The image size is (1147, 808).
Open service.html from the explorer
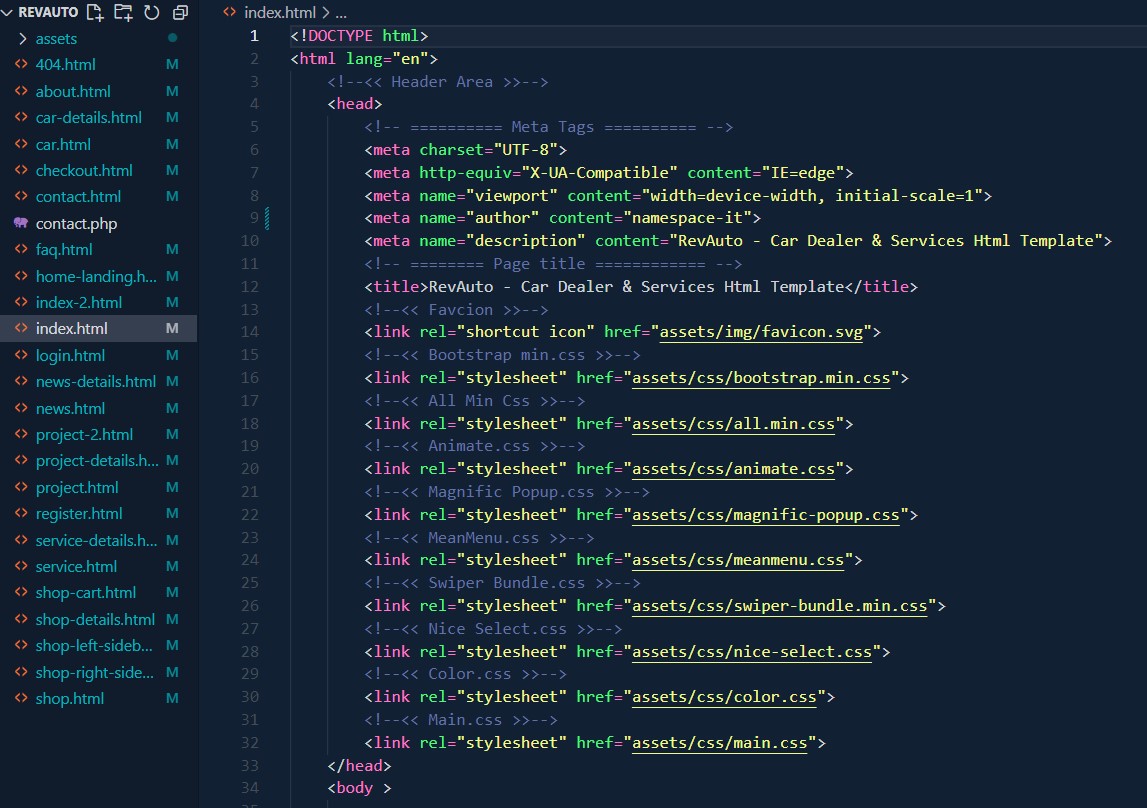click(x=76, y=566)
